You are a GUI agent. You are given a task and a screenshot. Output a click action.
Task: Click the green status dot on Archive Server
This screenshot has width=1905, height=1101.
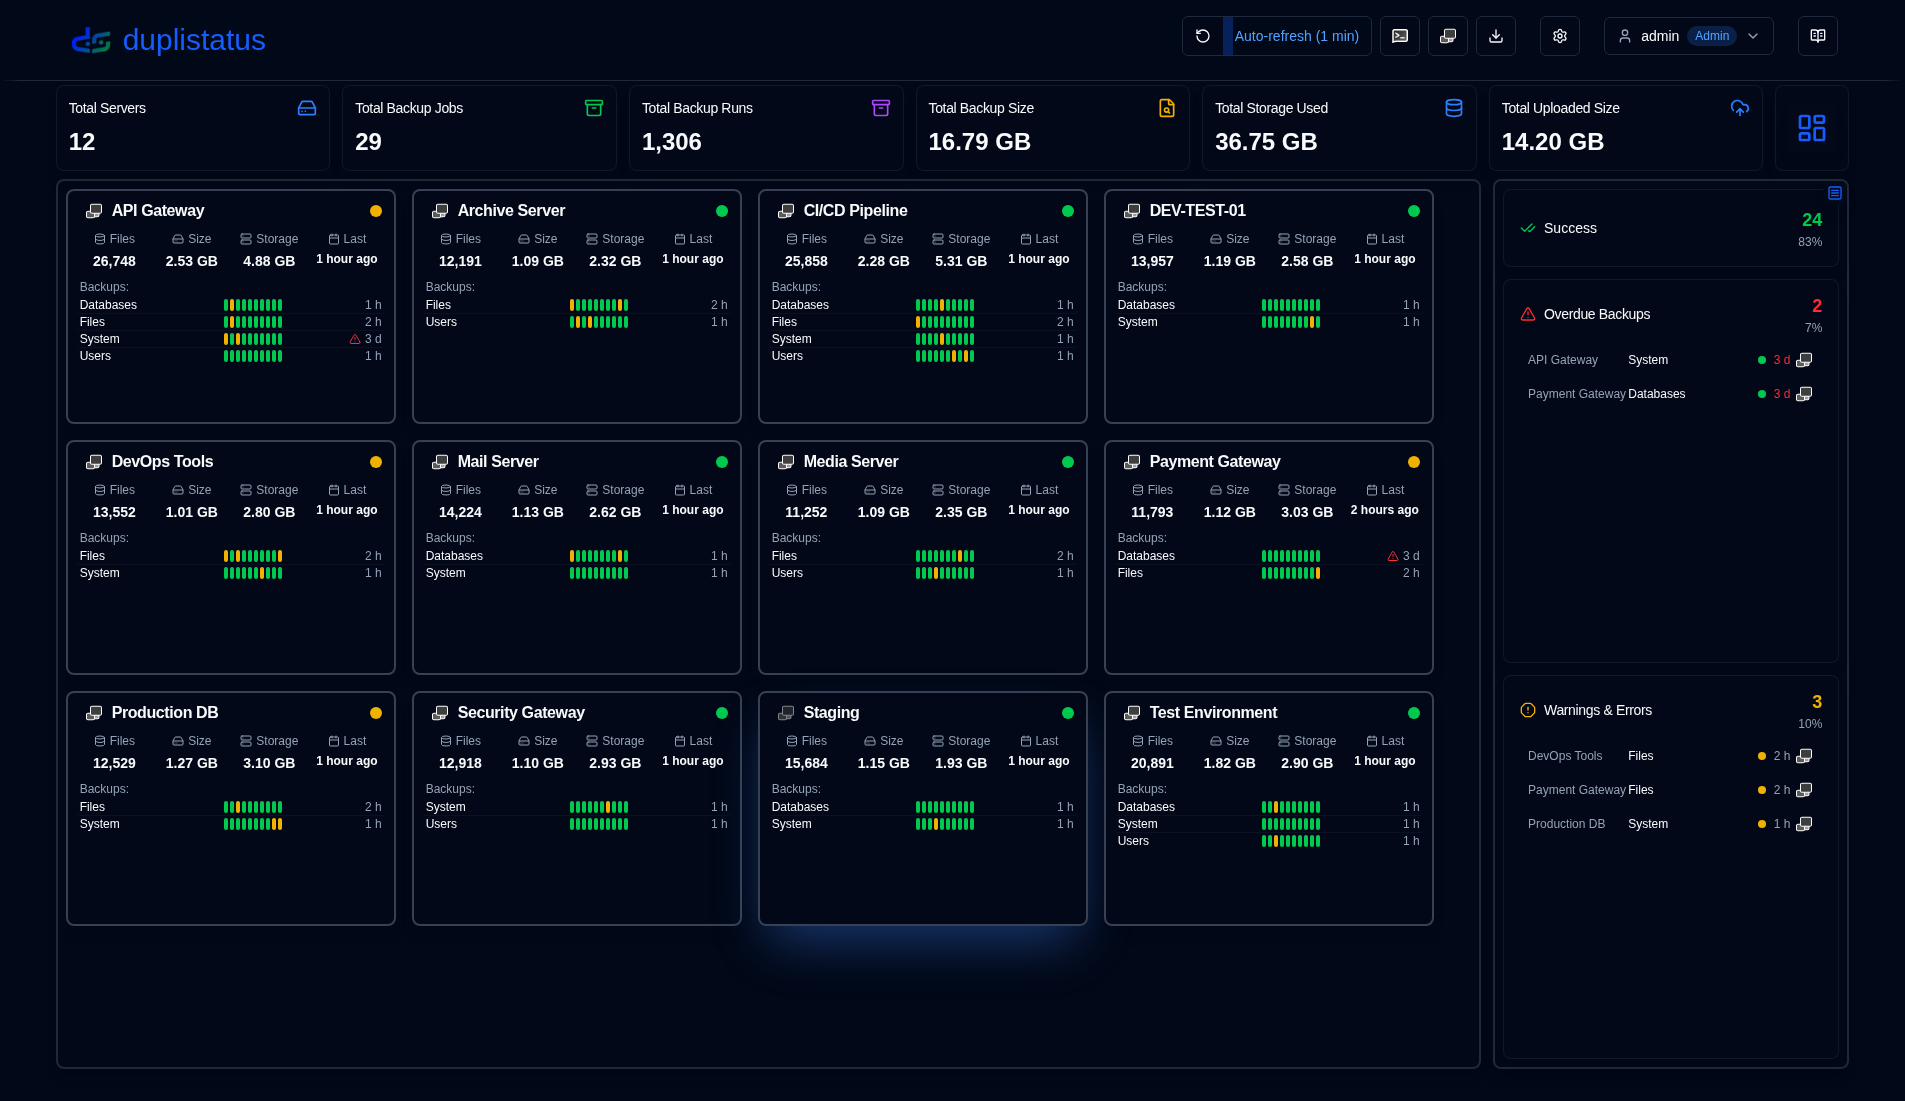(722, 211)
